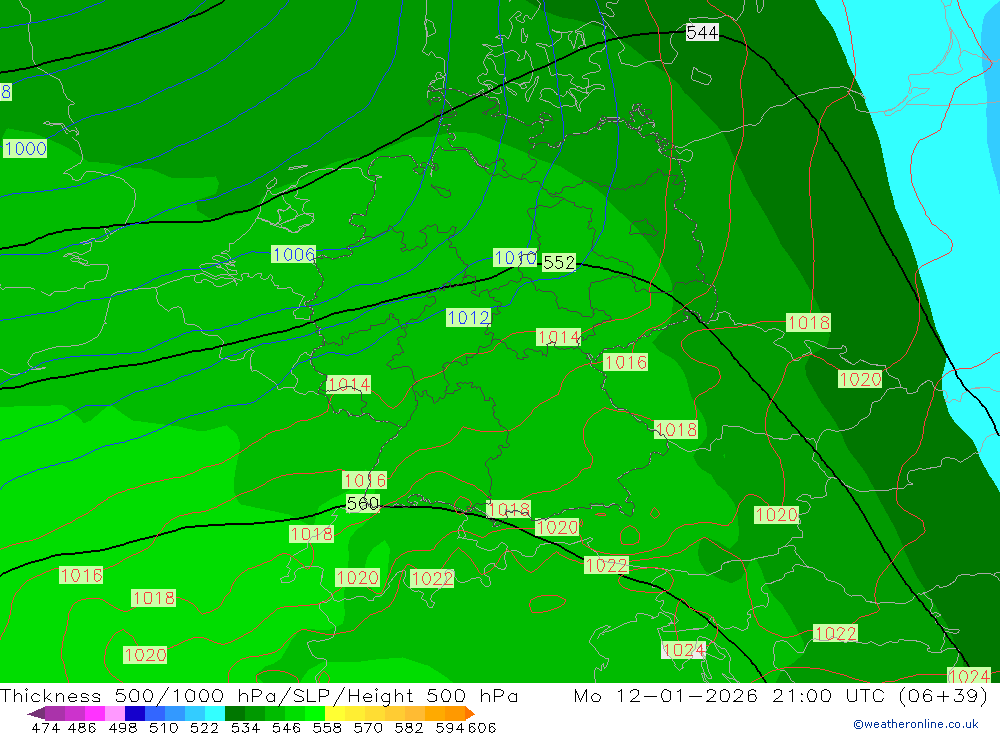Click the 552 height contour label
This screenshot has height=733, width=1000.
(x=559, y=262)
